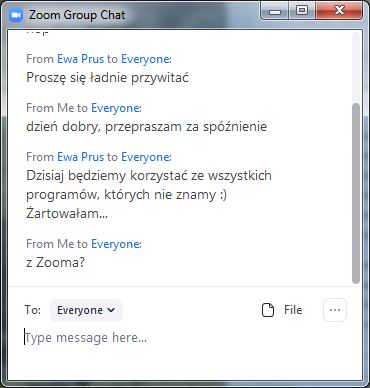Click 'Ewa Prus' above 'Proszę się ładnie przywitać'
The width and height of the screenshot is (370, 388).
(x=81, y=59)
